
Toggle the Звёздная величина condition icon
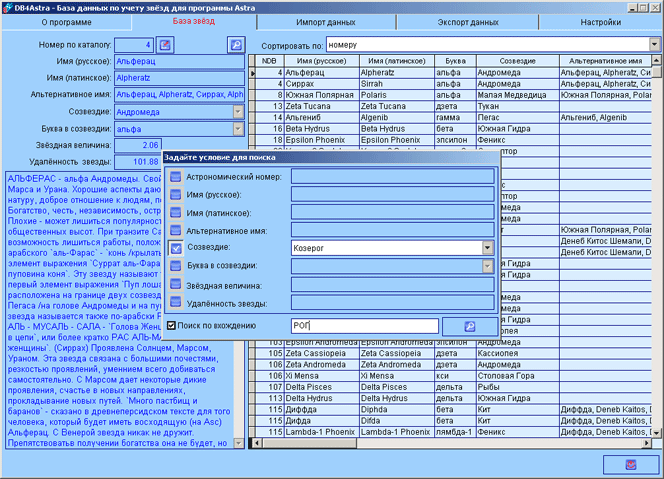(x=176, y=285)
